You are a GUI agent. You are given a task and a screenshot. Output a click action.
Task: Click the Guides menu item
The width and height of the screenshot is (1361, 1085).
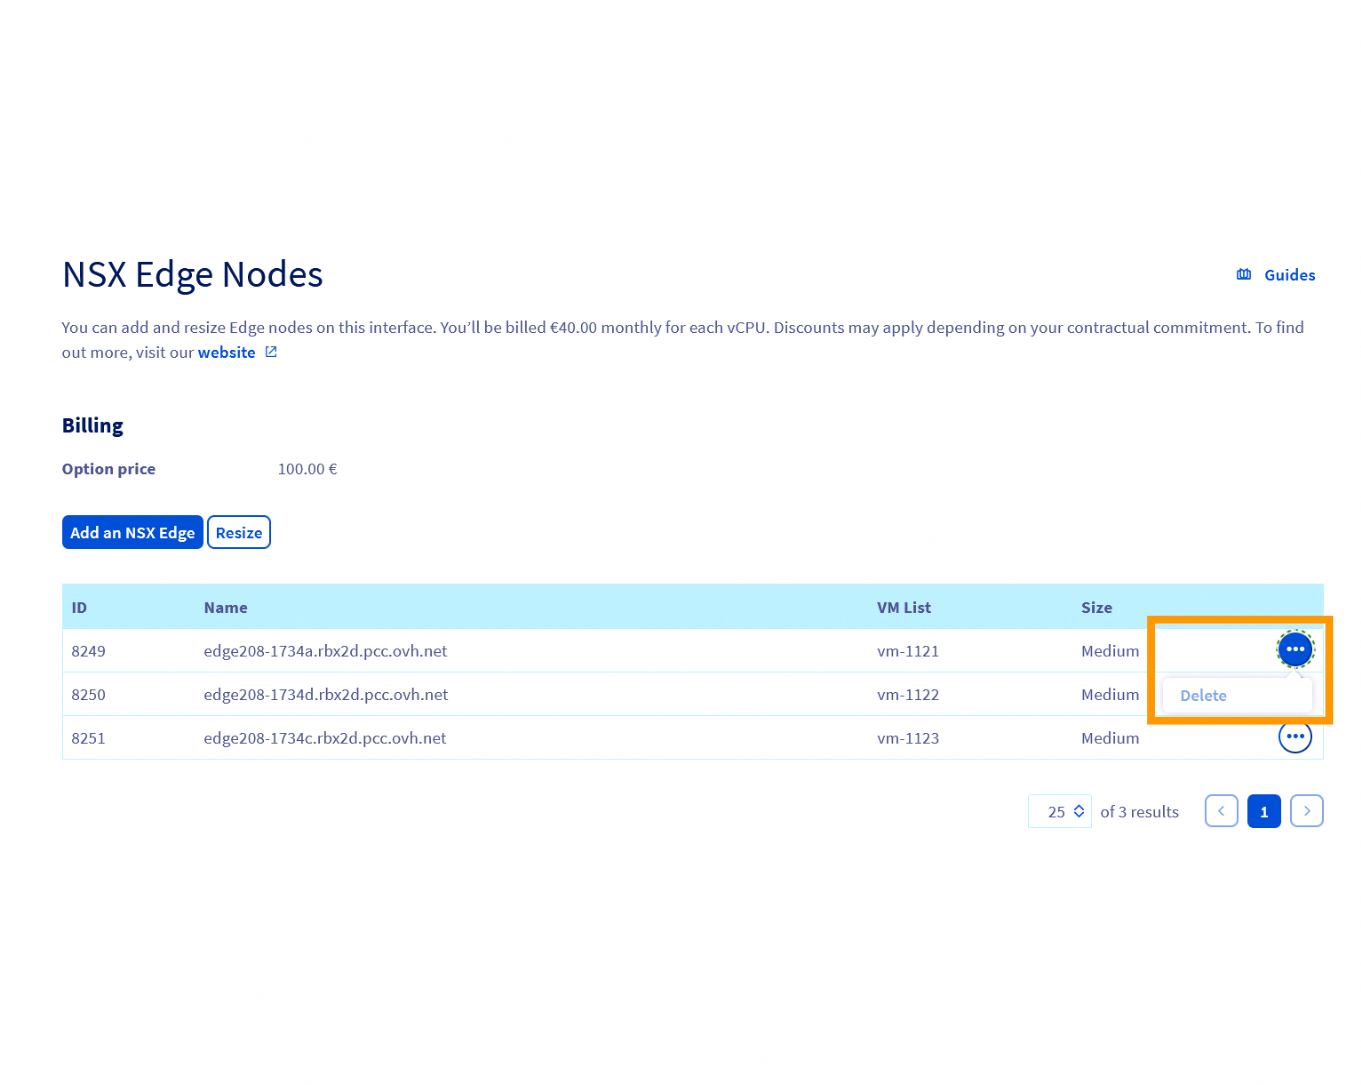click(1289, 274)
